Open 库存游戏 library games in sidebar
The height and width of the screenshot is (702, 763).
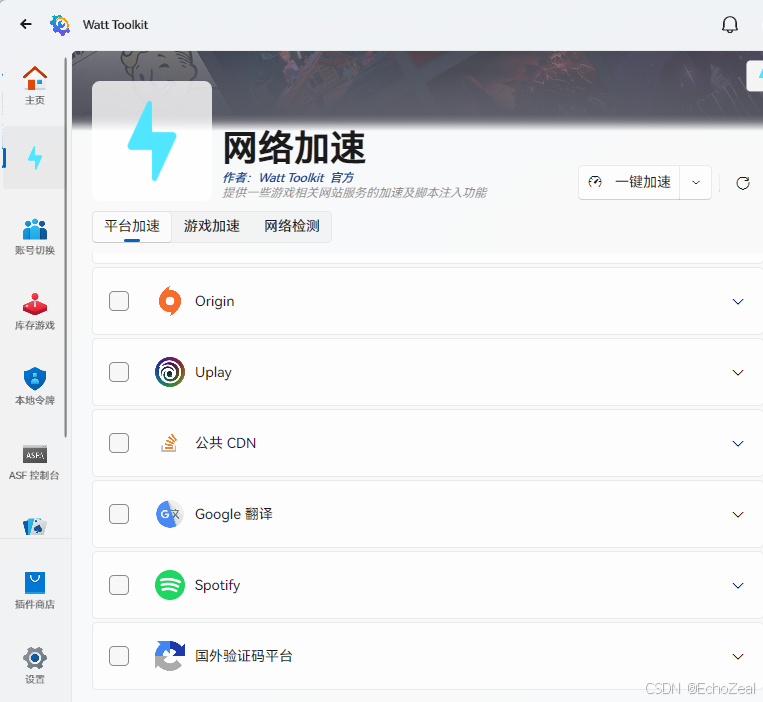point(35,312)
